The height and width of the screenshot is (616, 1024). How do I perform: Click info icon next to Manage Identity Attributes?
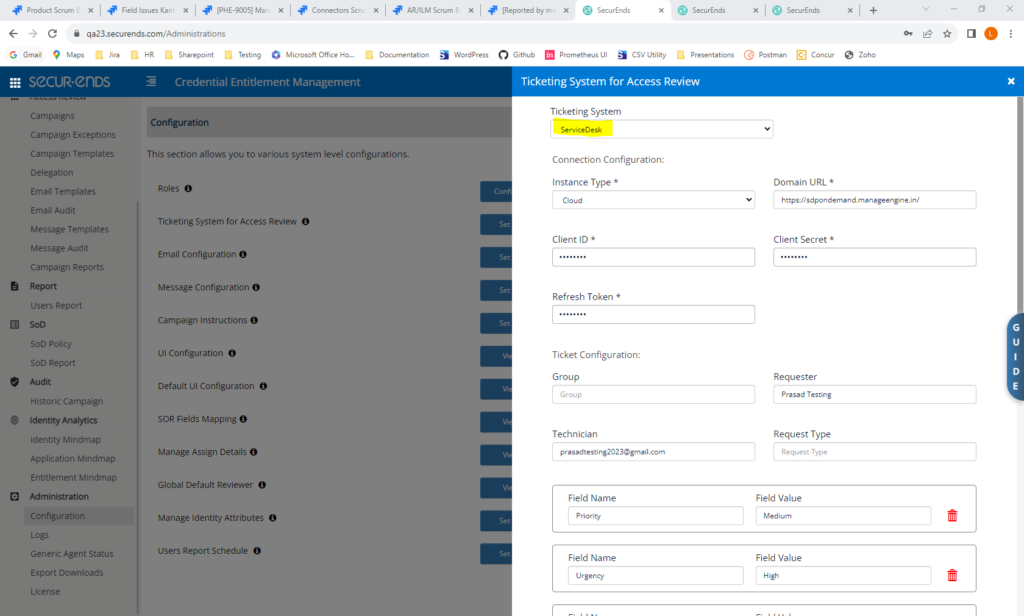pos(272,517)
